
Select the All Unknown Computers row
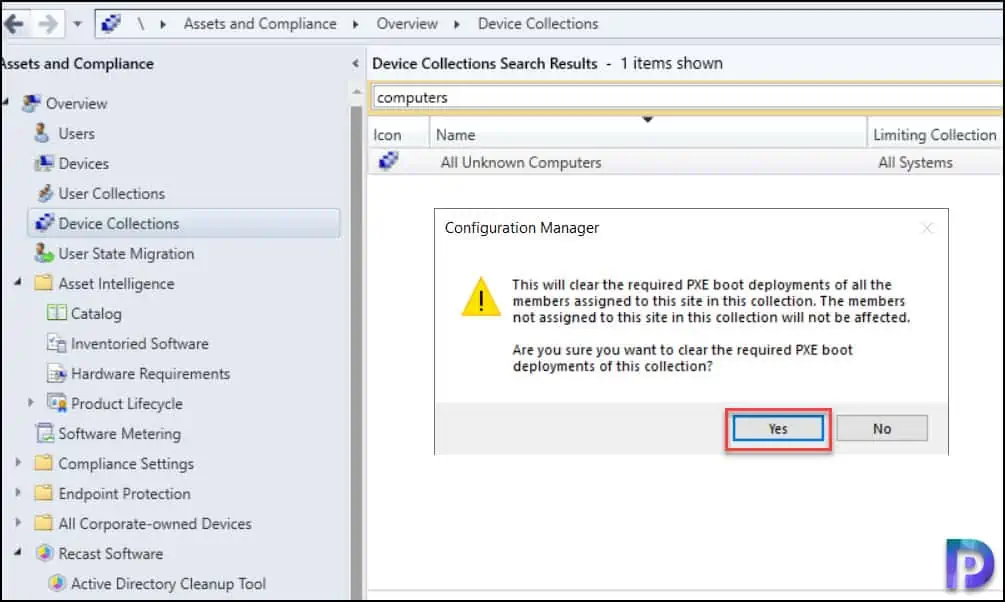686,162
